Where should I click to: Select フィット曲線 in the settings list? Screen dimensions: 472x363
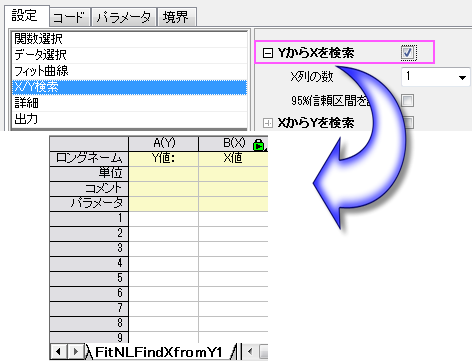point(129,71)
